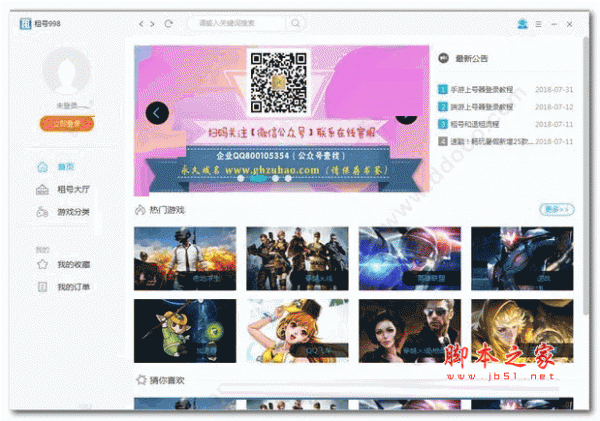Click the 最新公告 heading text

tap(471, 59)
